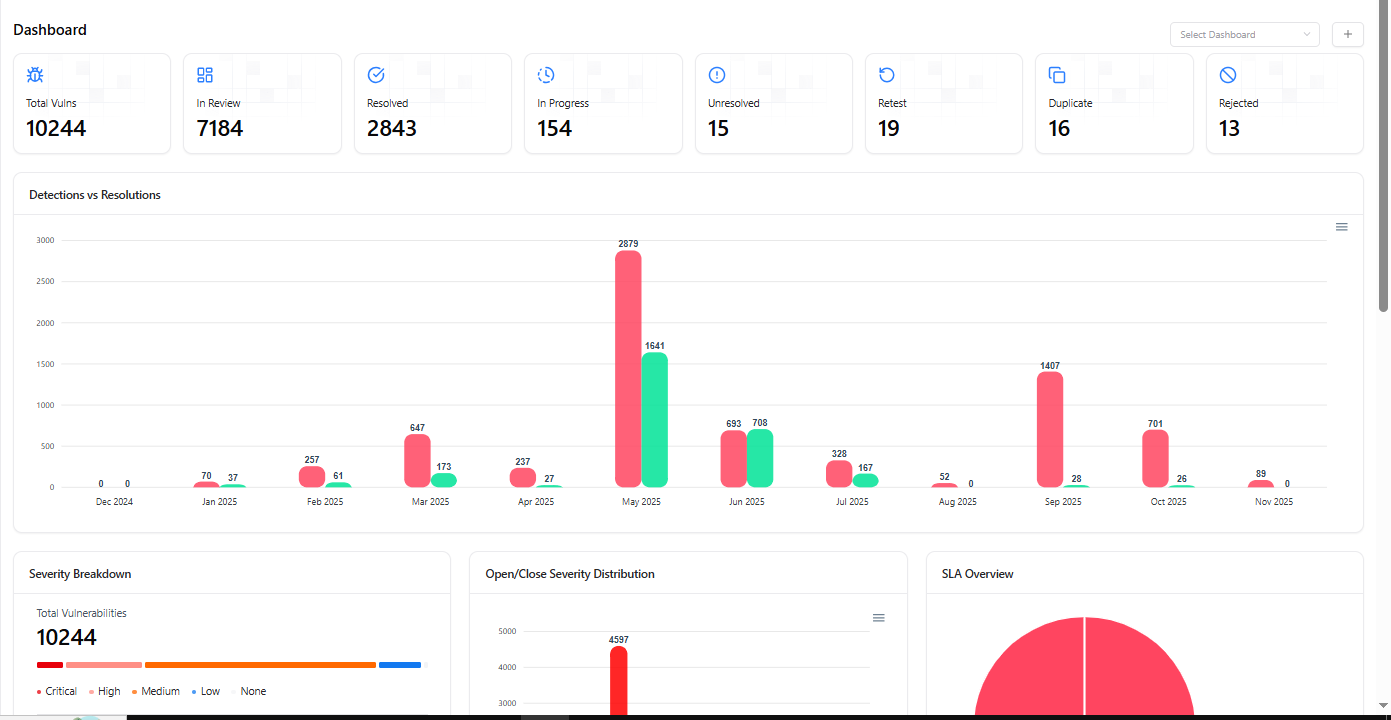The width and height of the screenshot is (1391, 720).
Task: Click the orange Medium severity bar segment
Action: [260, 665]
